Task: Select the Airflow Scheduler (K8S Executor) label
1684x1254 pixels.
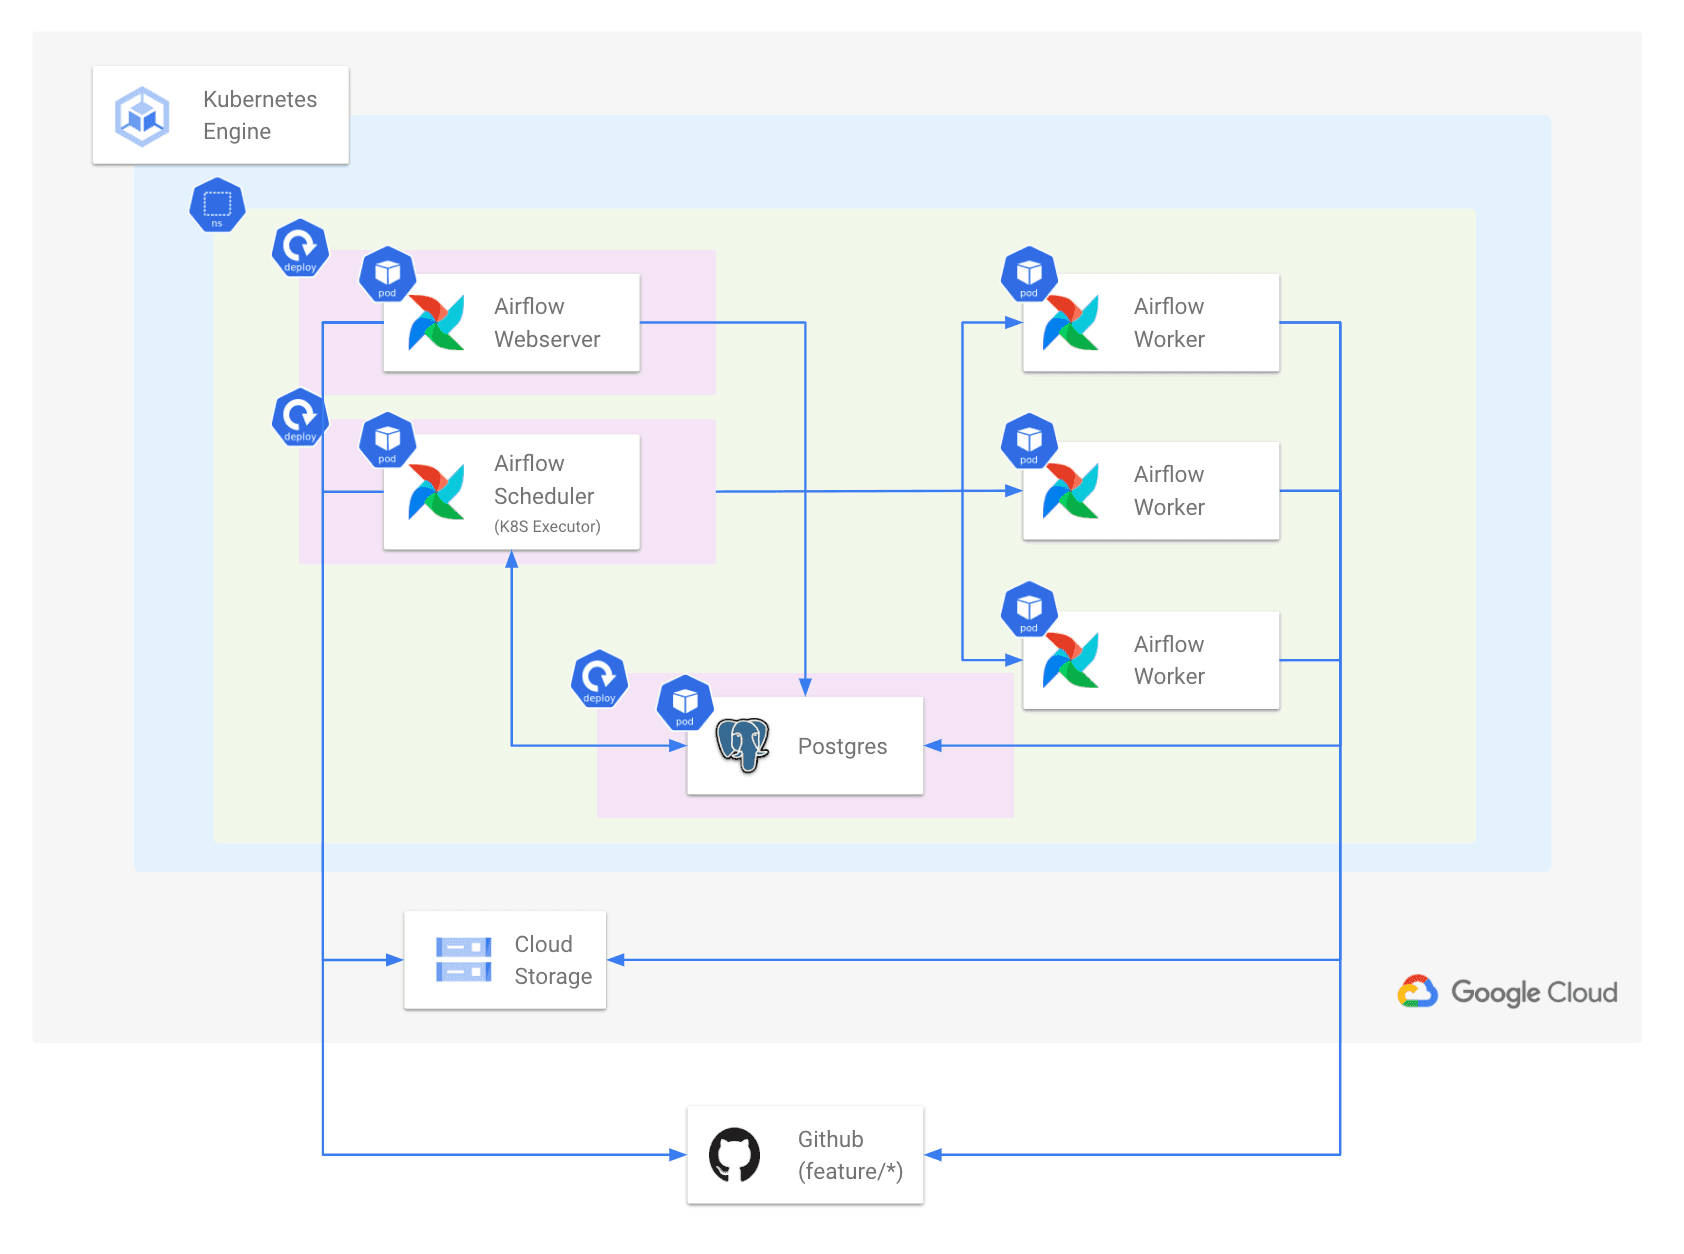Action: point(547,493)
